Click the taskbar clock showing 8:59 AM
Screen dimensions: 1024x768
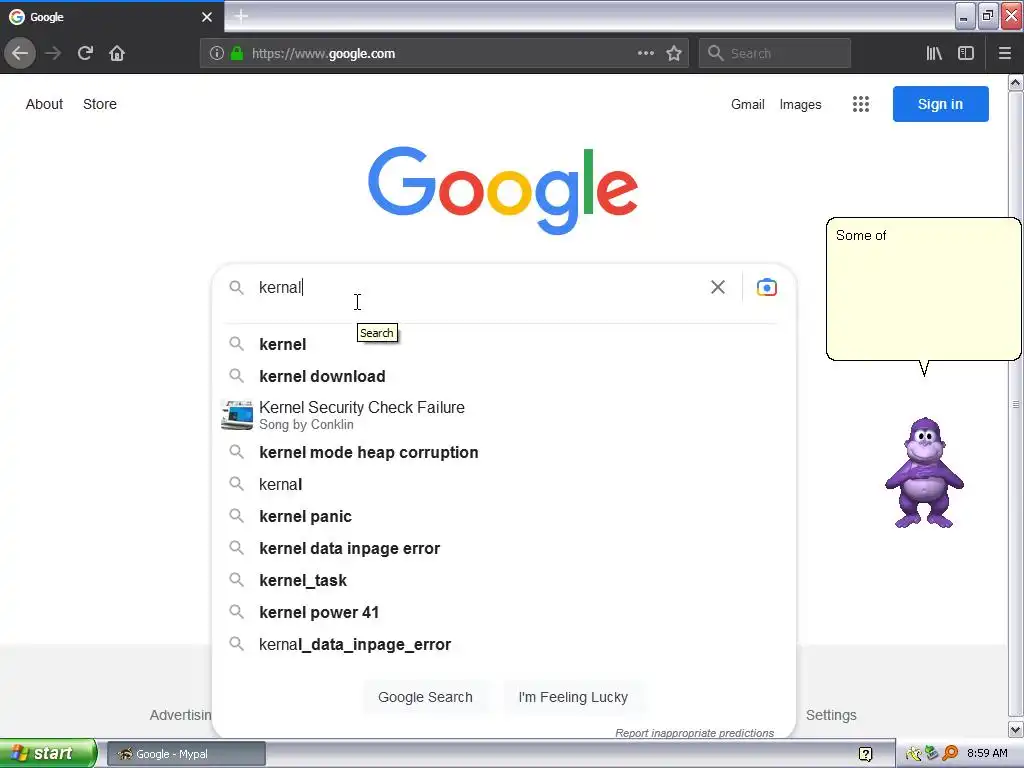987,754
